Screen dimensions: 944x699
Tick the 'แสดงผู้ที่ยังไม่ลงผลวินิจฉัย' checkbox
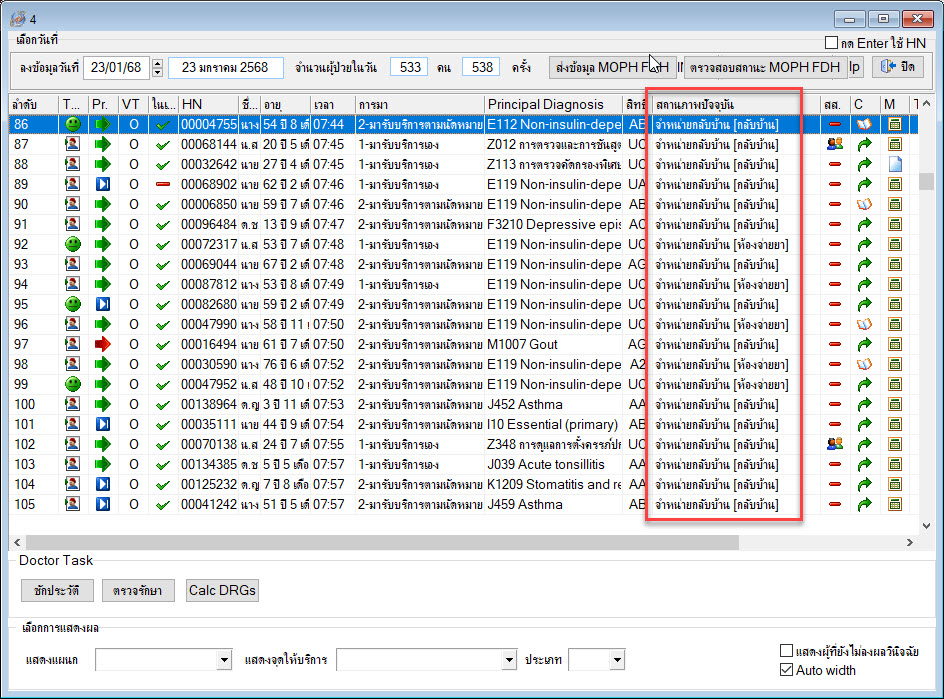786,651
